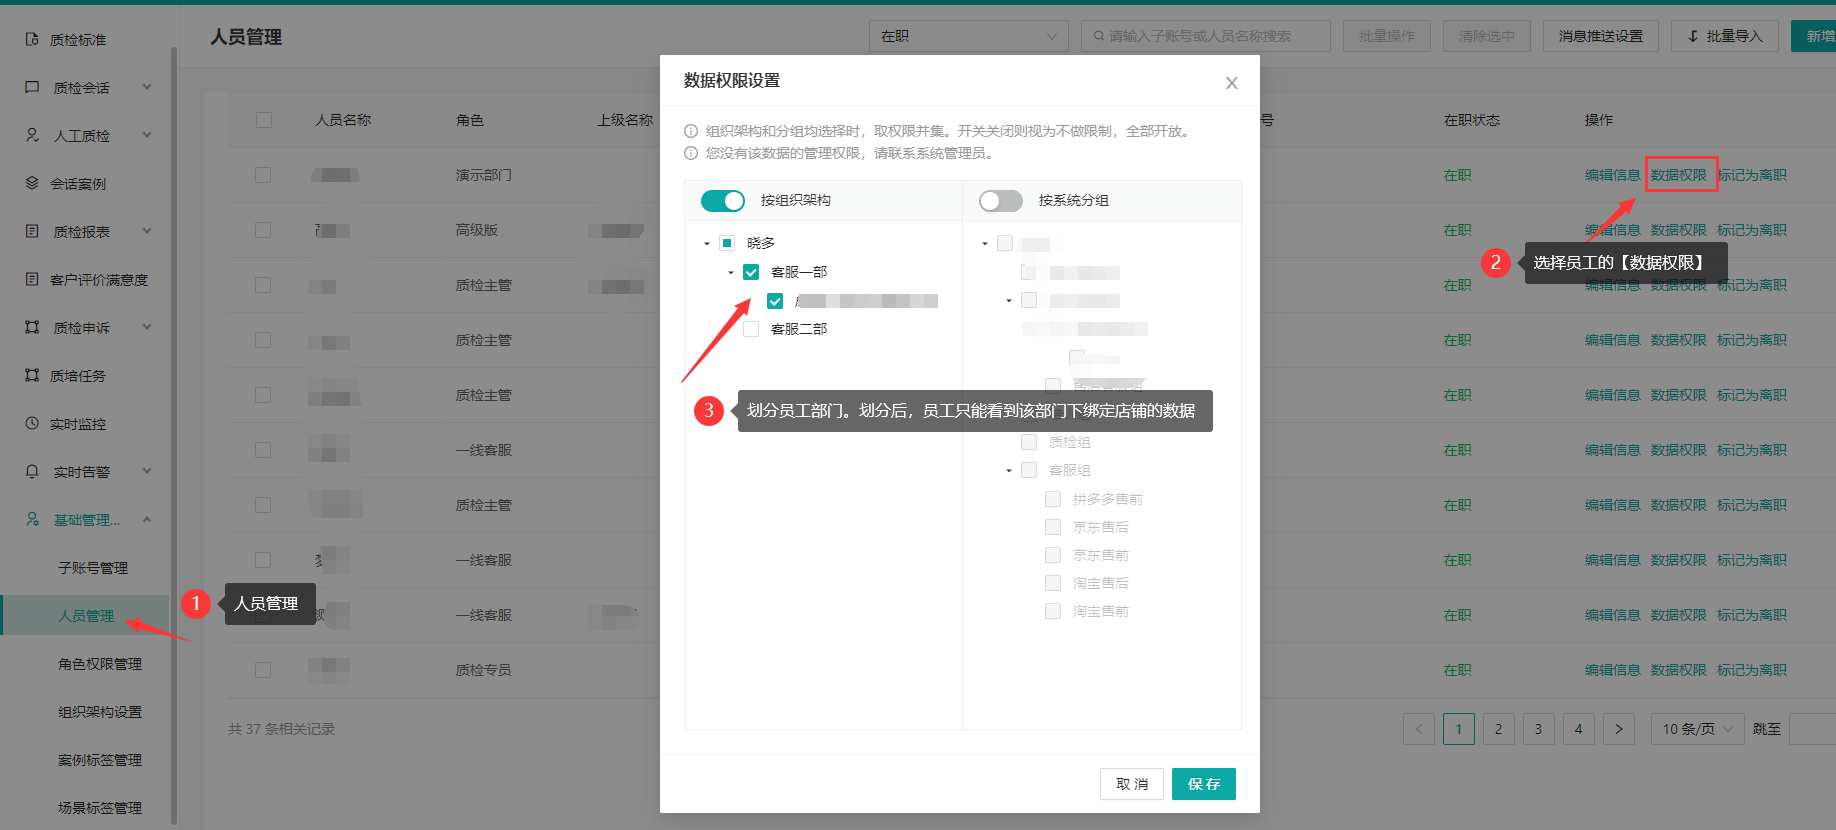The height and width of the screenshot is (830, 1836).
Task: Click the 会话案例 layers icon
Action: [x=32, y=183]
